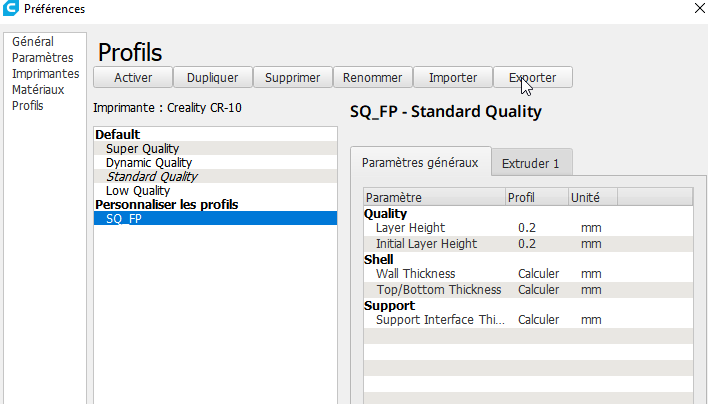Screen dimensions: 708x404
Task: Open the Paramètres preferences page
Action: point(42,58)
